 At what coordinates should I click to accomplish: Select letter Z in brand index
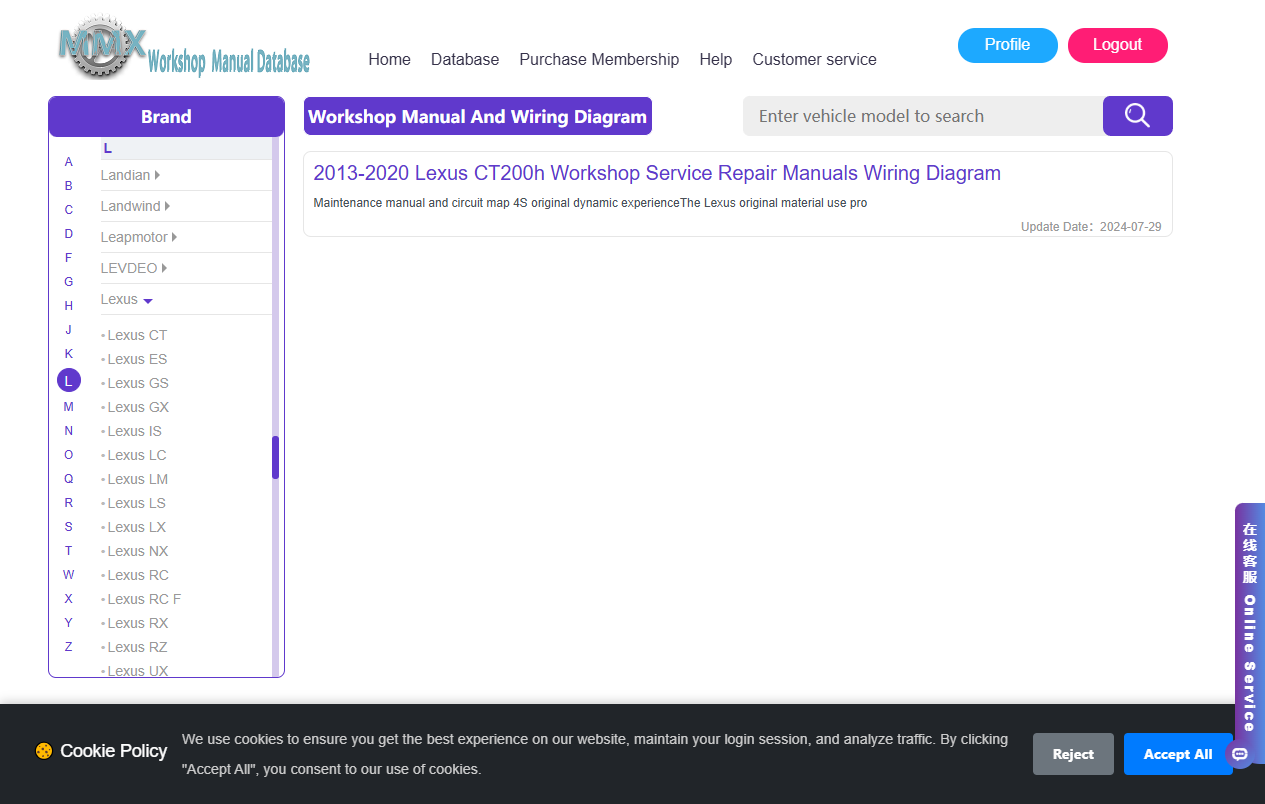69,647
